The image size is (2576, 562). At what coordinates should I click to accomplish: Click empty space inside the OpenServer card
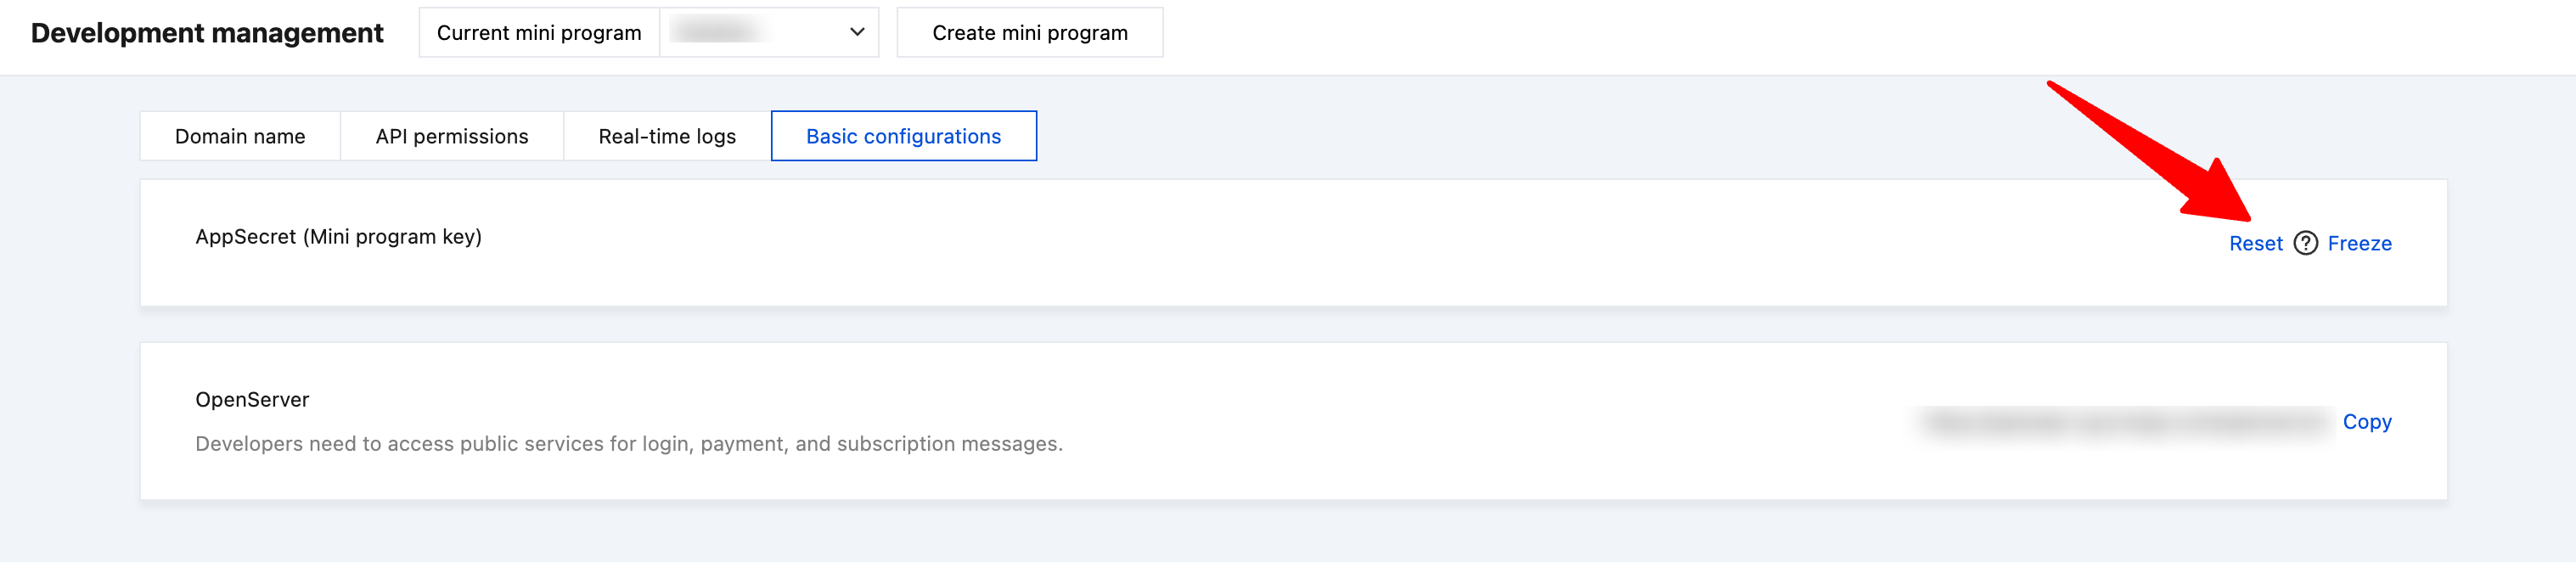click(1400, 421)
